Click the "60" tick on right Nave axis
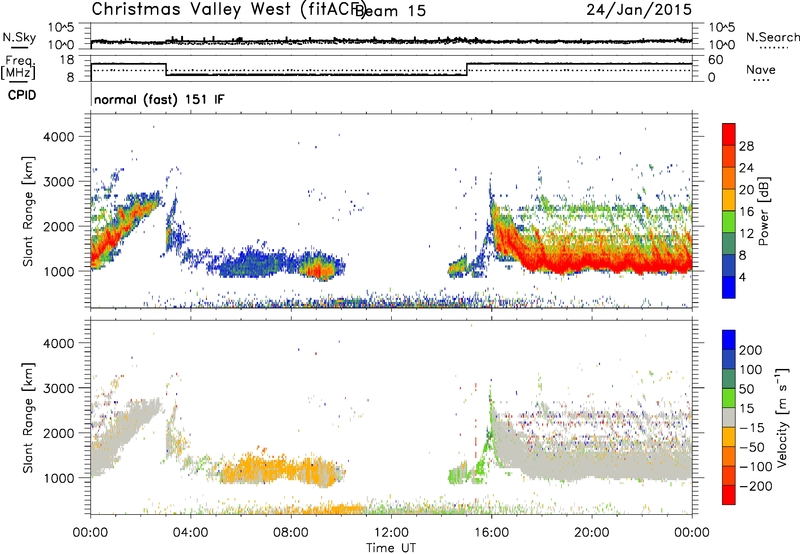 [716, 60]
